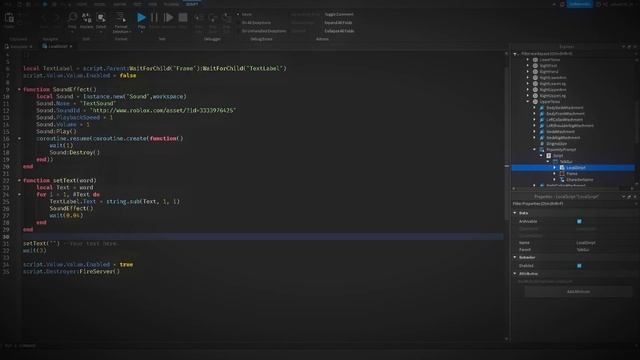Viewport: 640px width, 360px height.
Task: Select On Unhandled Exceptions option
Action: click(x=264, y=31)
